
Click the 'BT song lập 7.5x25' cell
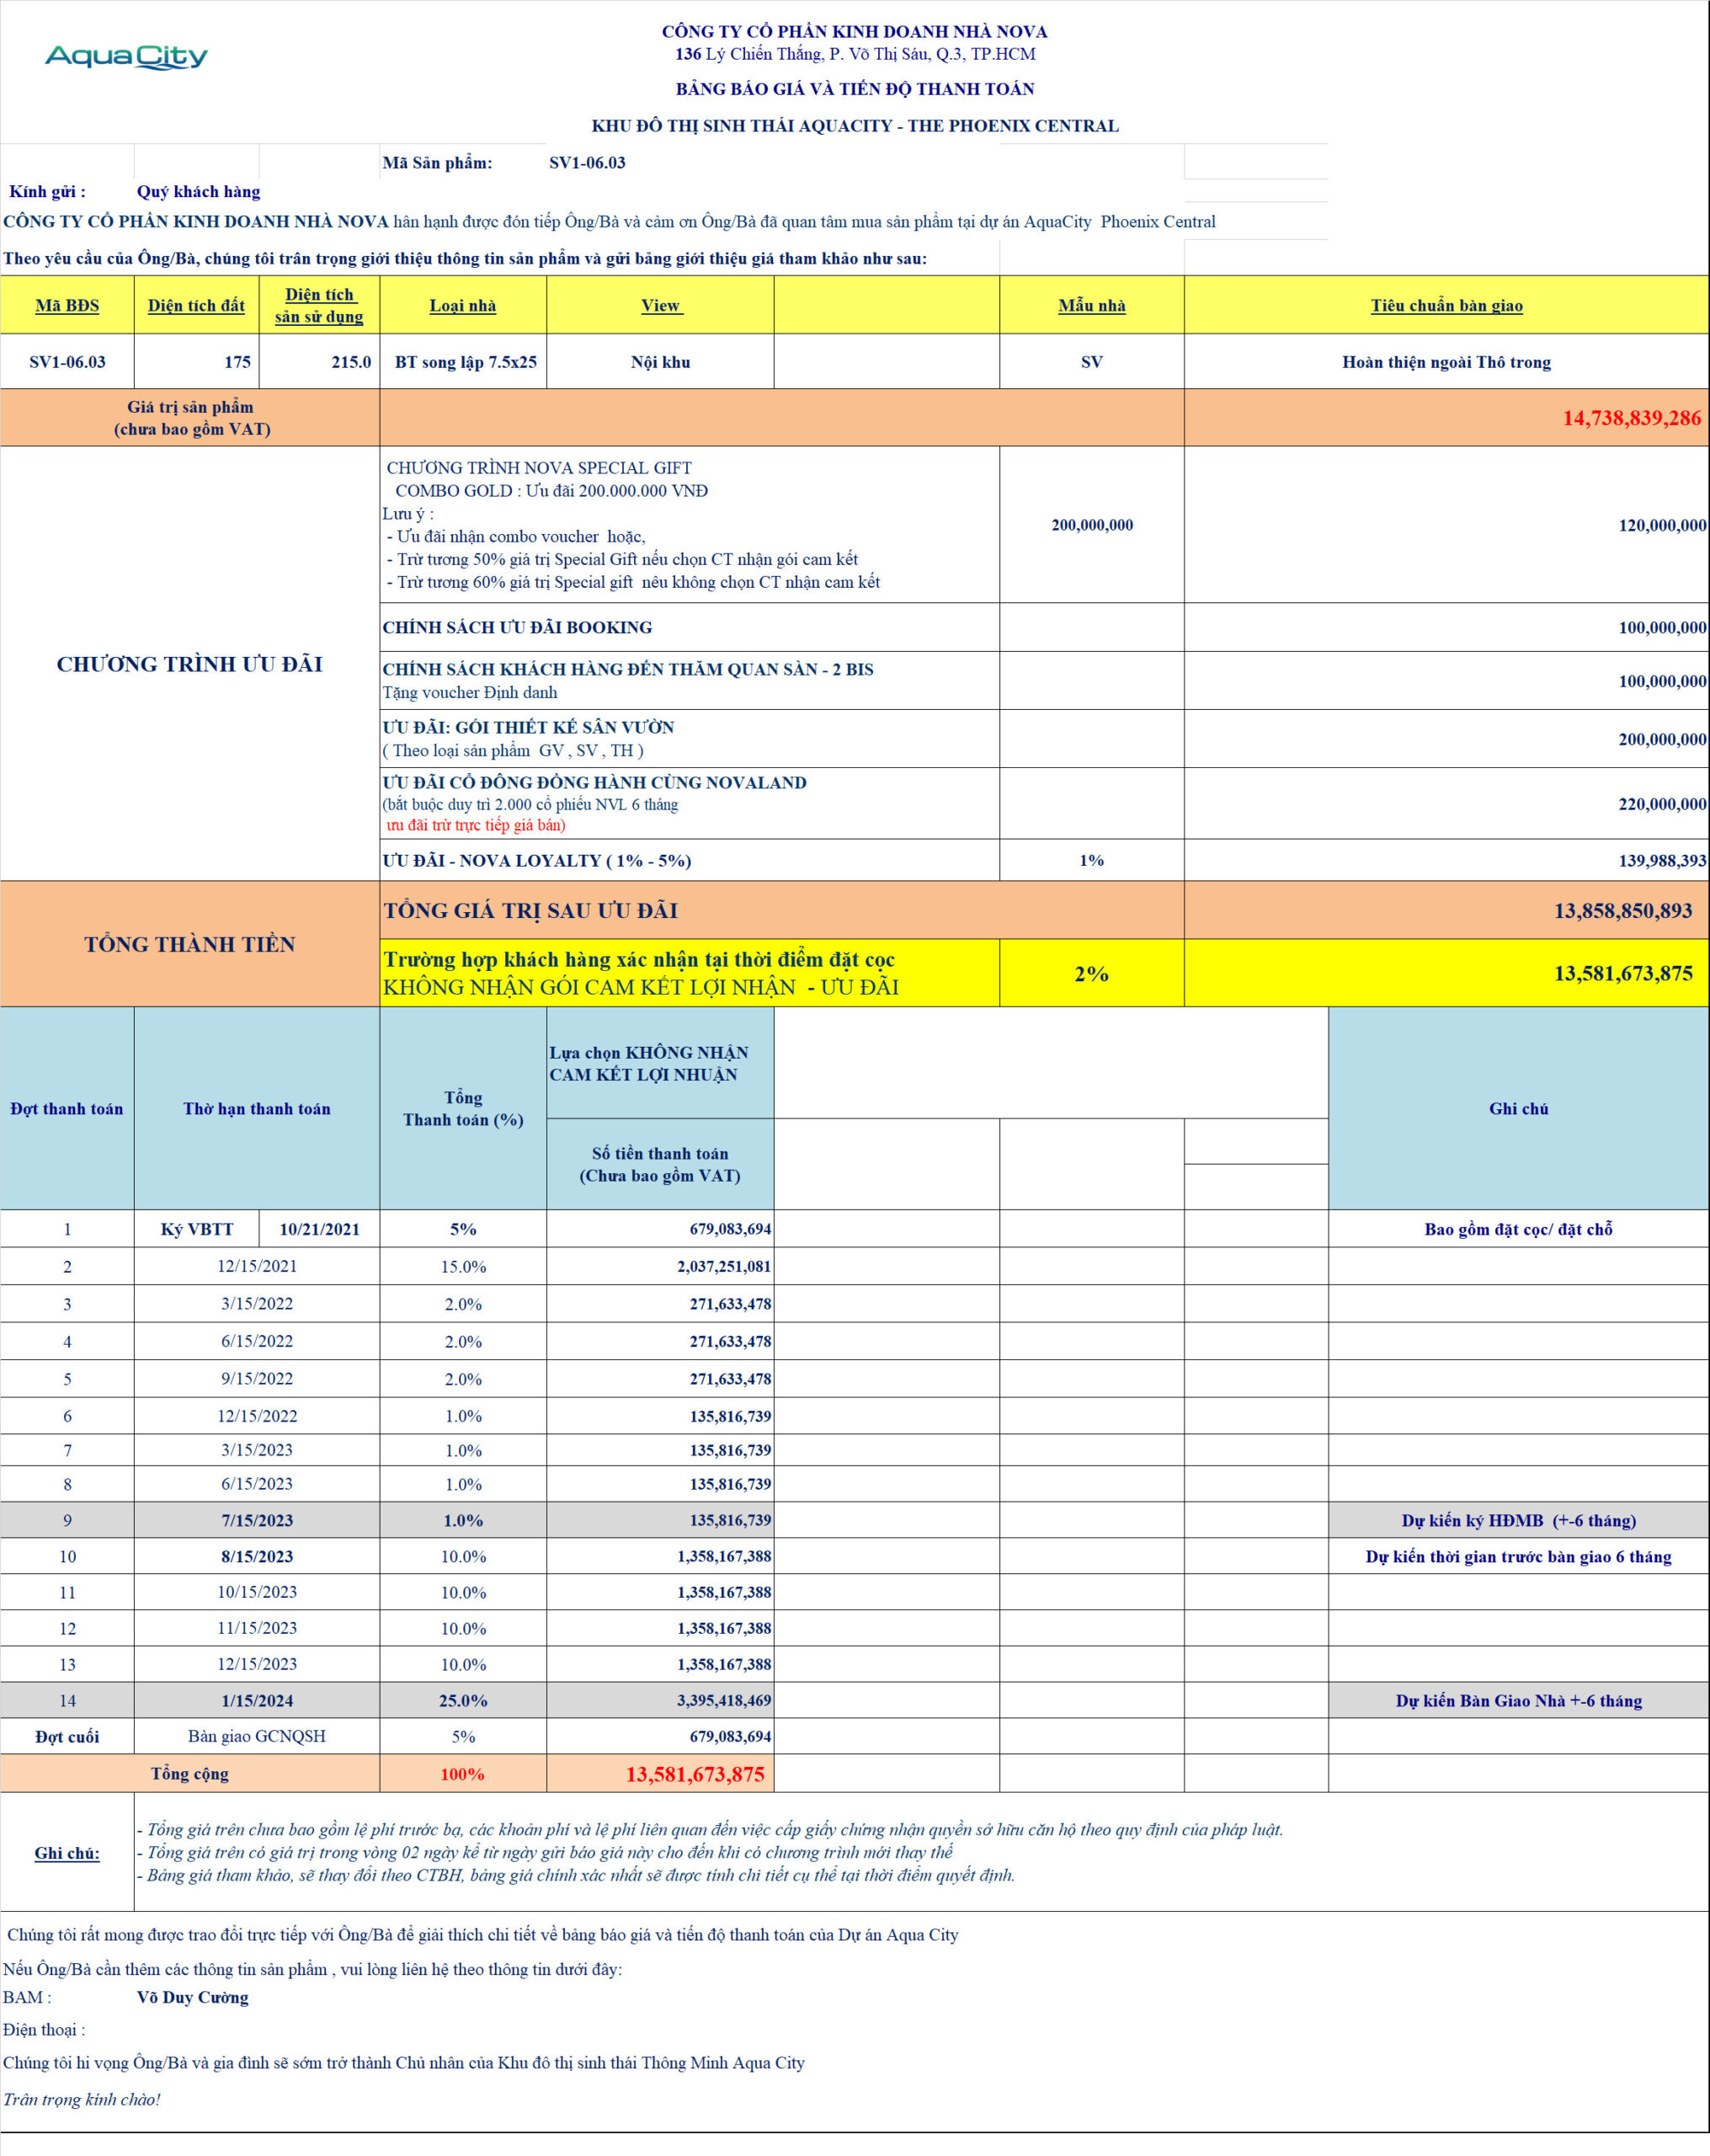tap(465, 362)
